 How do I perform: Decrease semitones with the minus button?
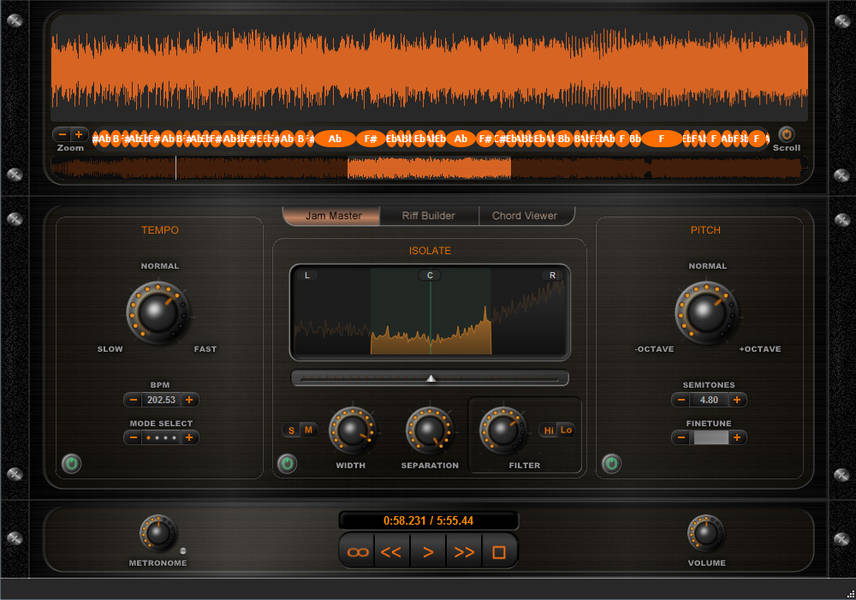point(681,400)
